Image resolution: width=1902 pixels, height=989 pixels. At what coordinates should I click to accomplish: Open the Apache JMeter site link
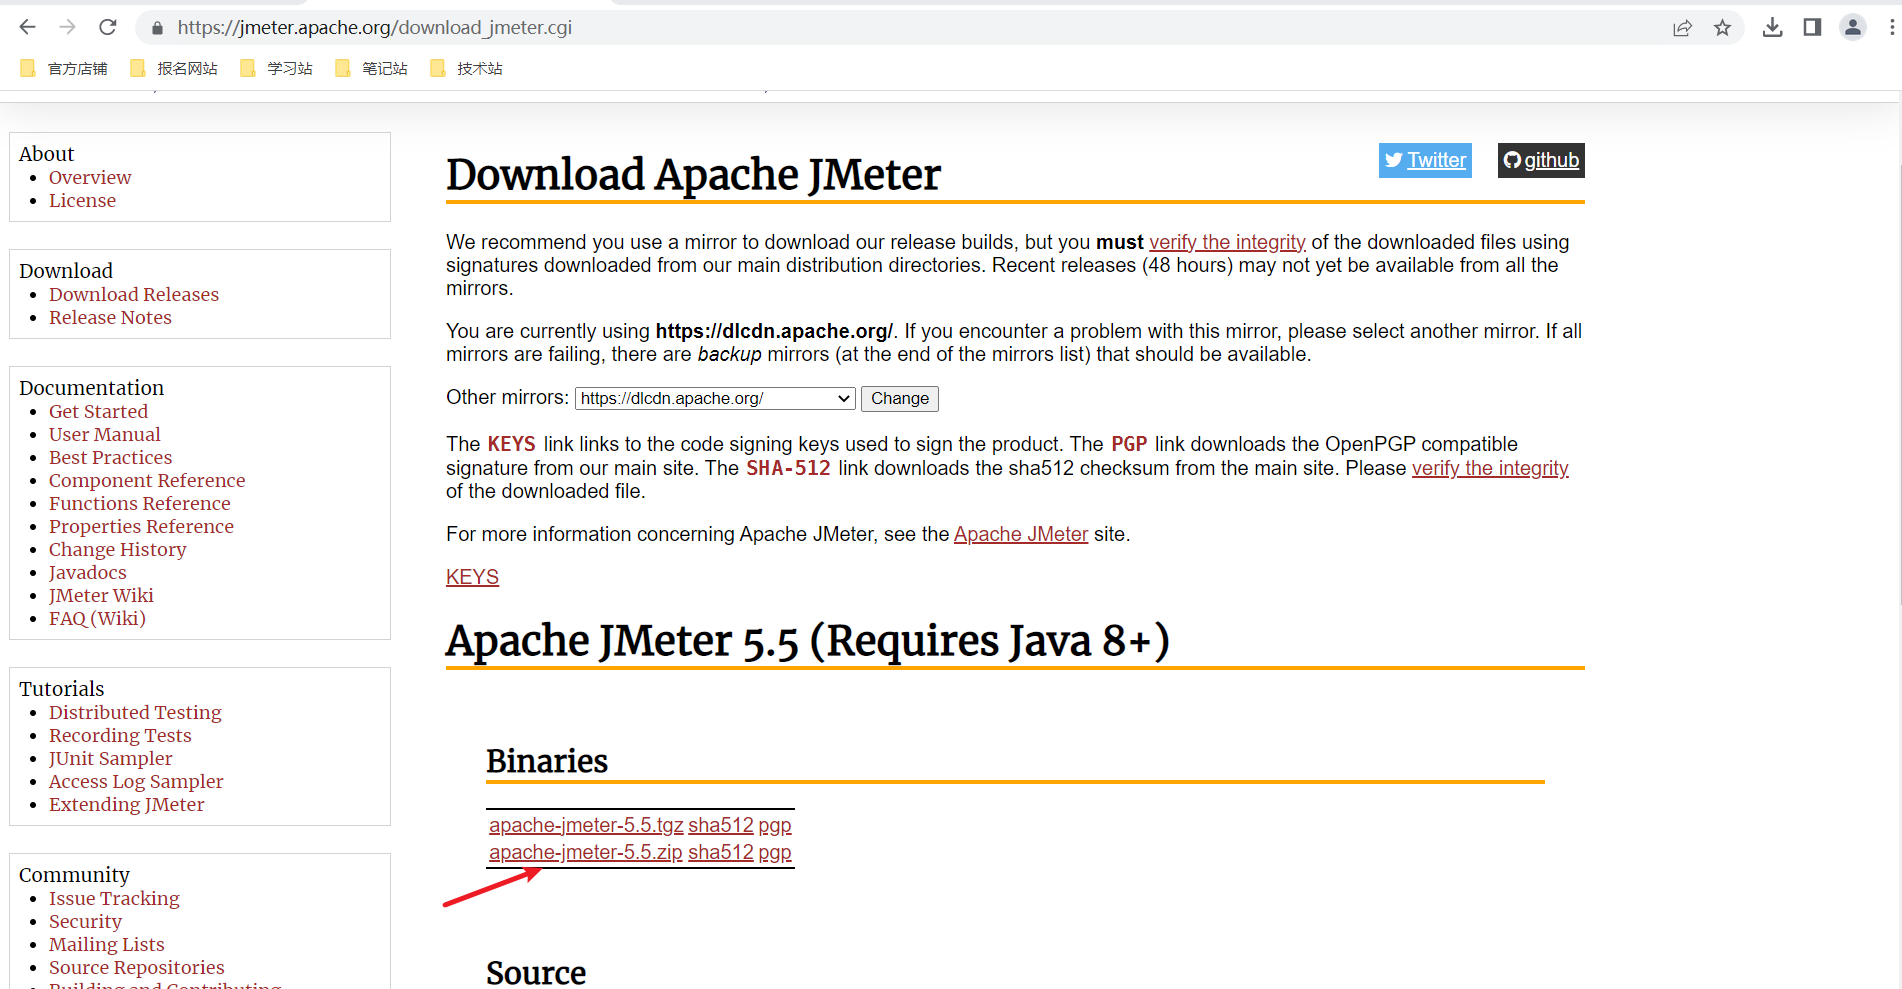pos(1021,534)
